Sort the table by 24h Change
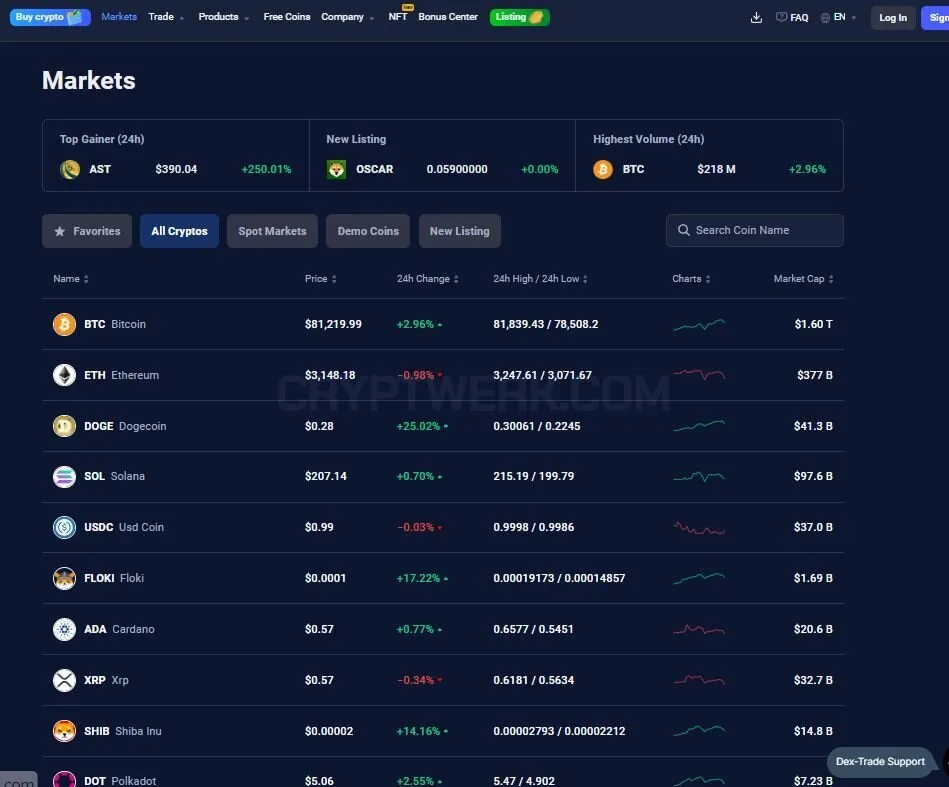Screen dimensions: 949x787 tap(427, 278)
